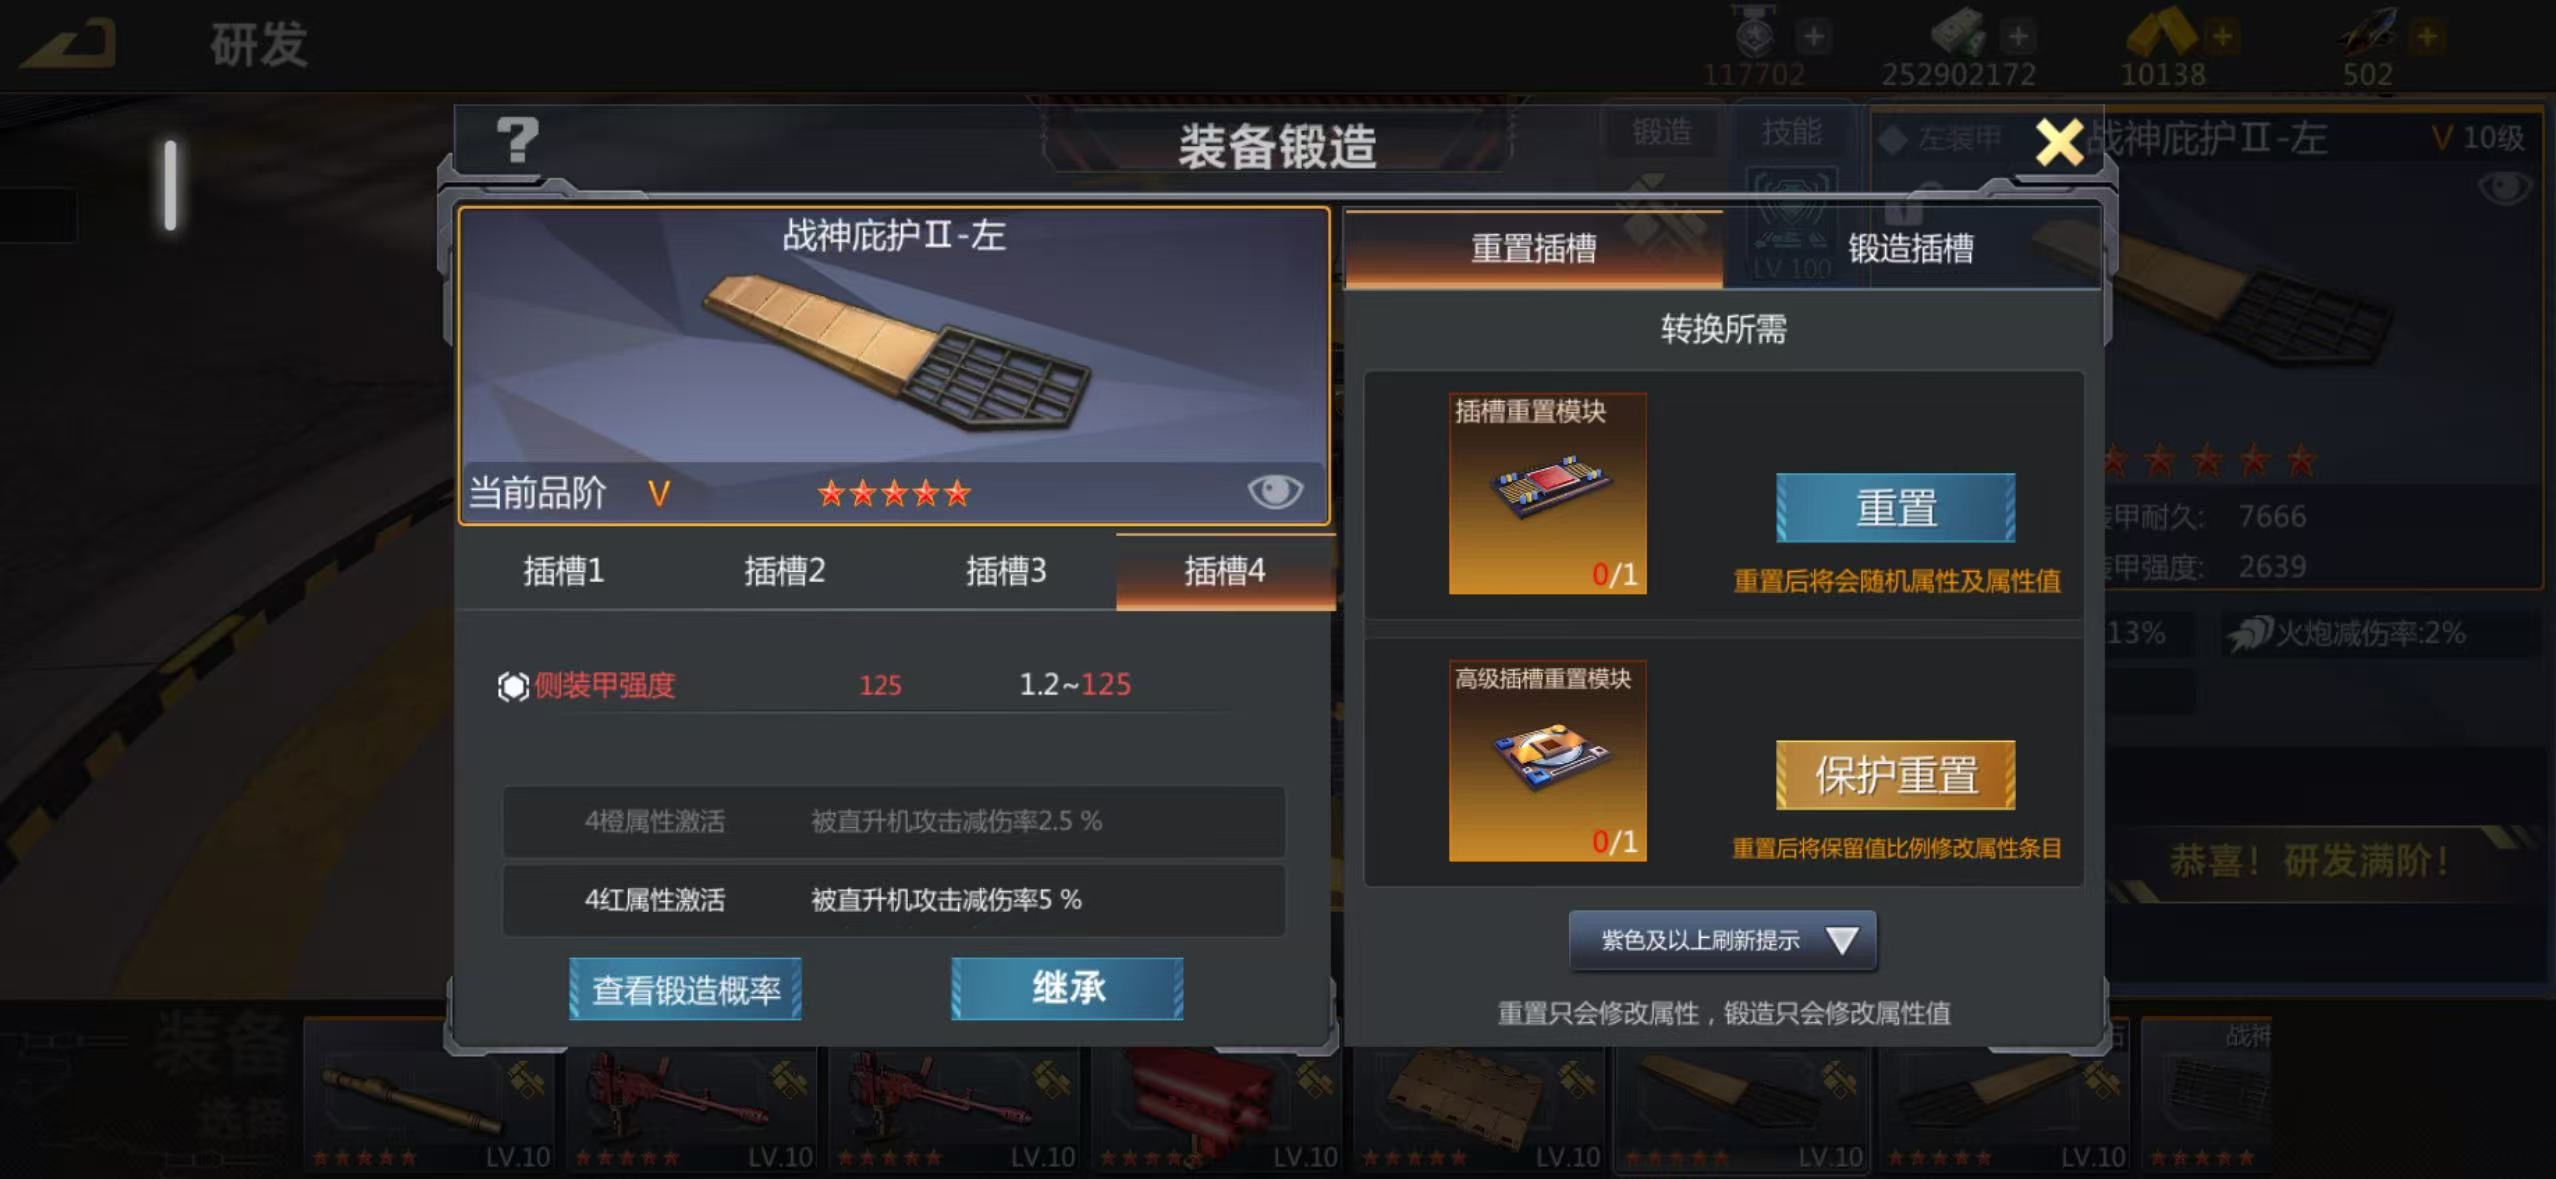This screenshot has height=1179, width=2556.
Task: Click the plus icon next to gold bars
Action: click(2222, 37)
